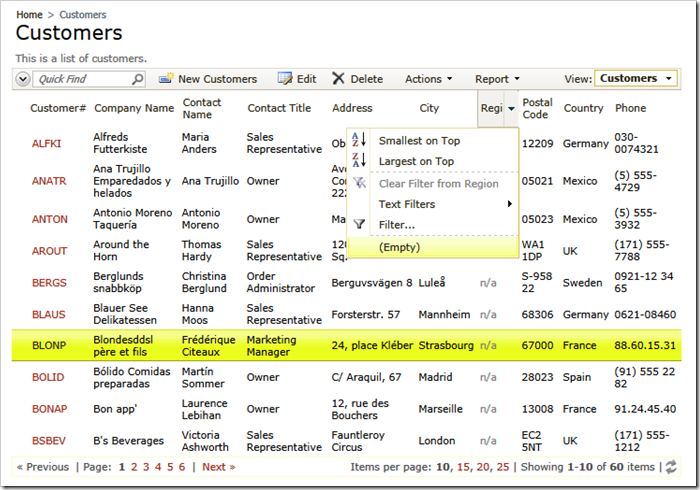The height and width of the screenshot is (490, 700).
Task: Click the refresh icon in the pager
Action: point(671,467)
